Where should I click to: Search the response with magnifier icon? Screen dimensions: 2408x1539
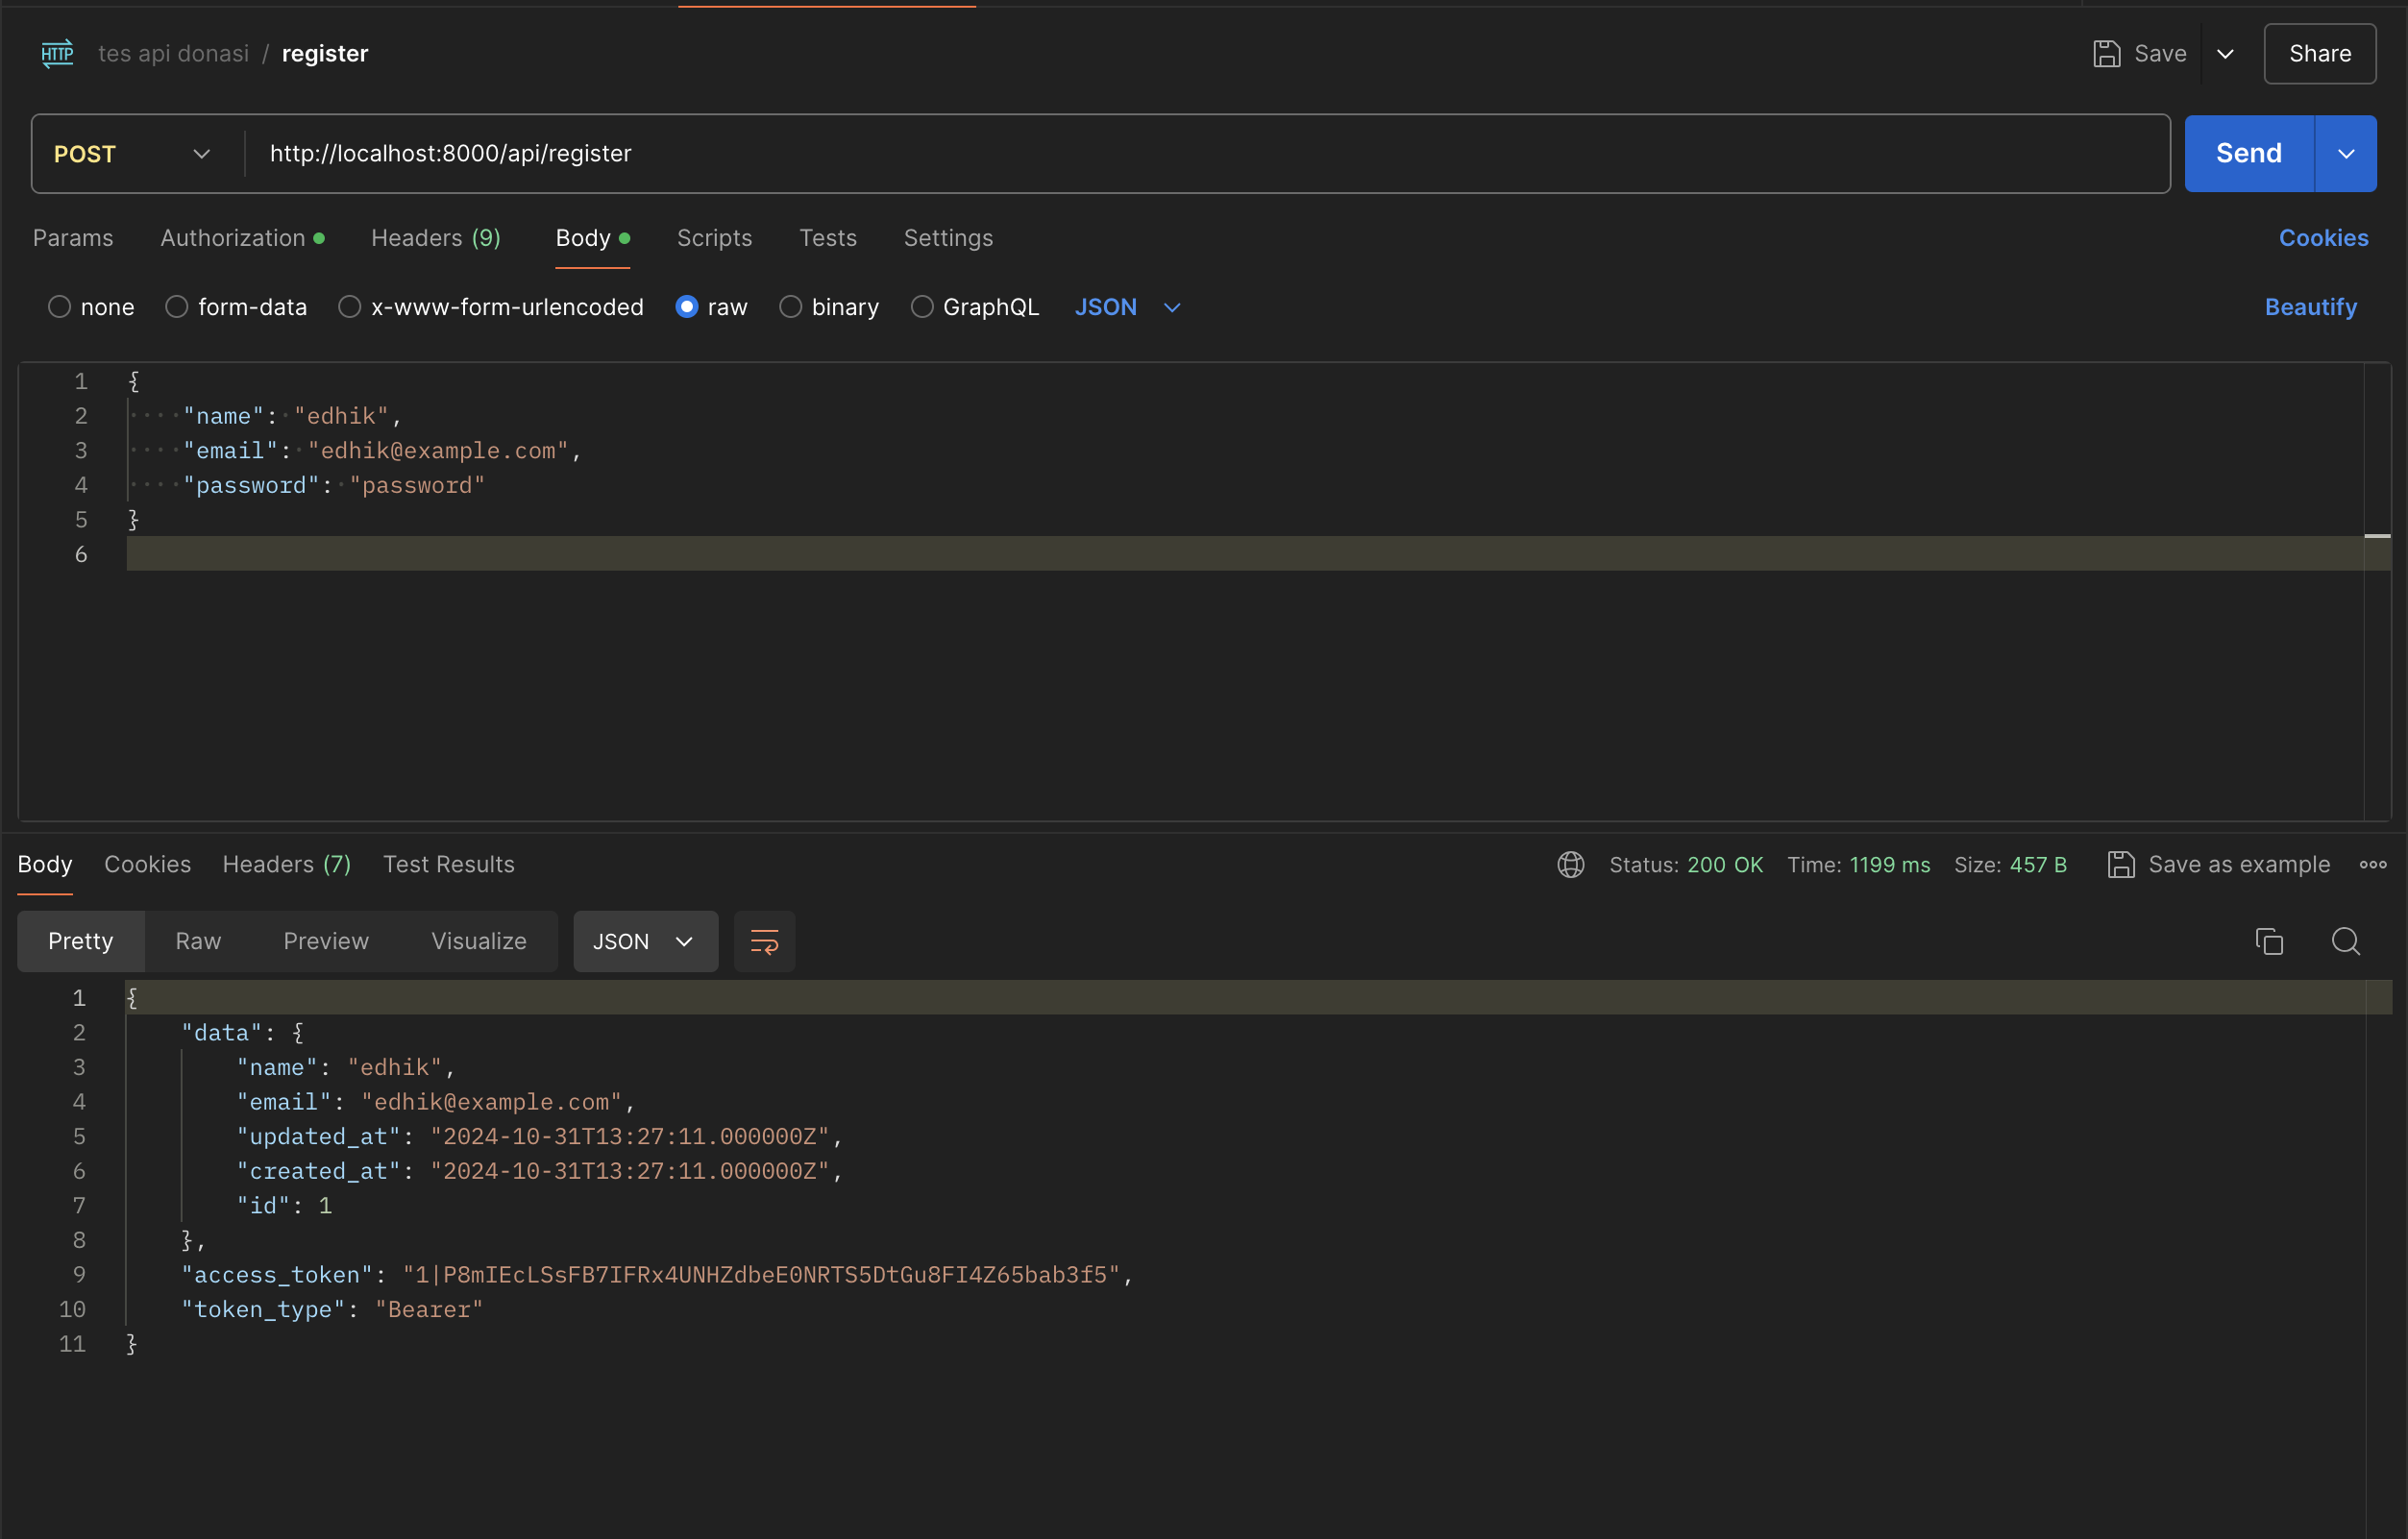click(2345, 941)
